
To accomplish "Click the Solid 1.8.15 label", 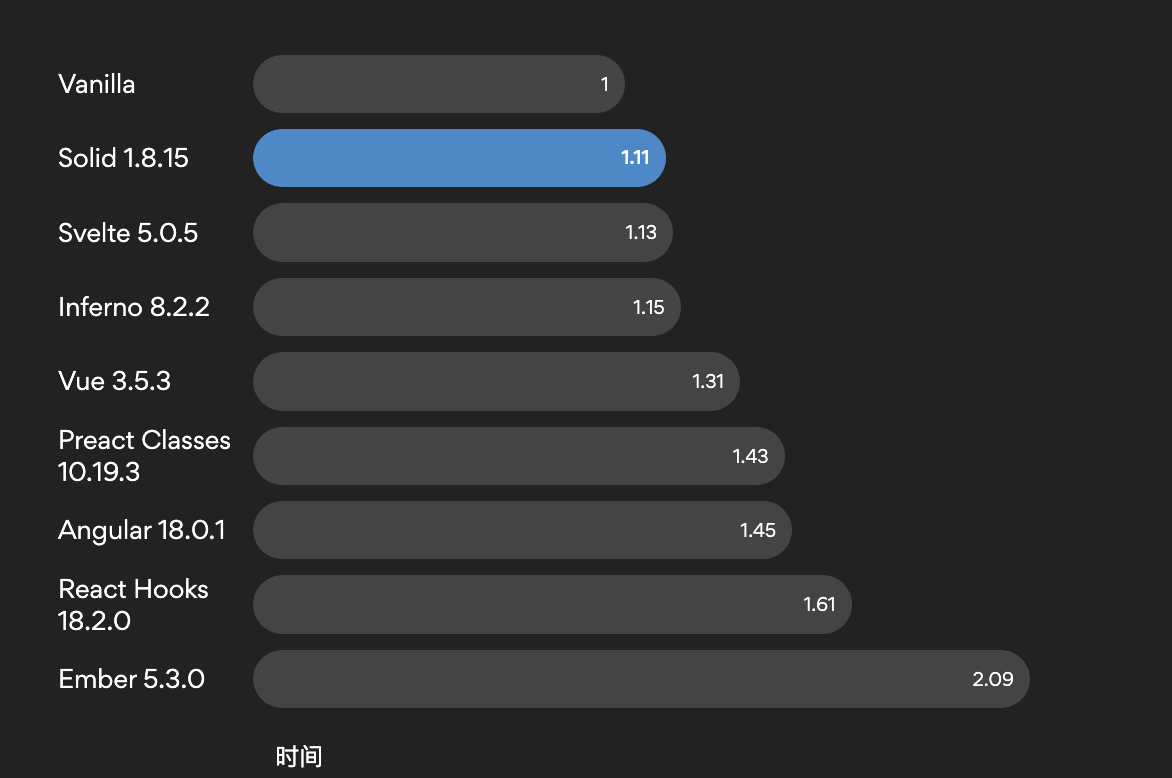I will click(x=123, y=158).
